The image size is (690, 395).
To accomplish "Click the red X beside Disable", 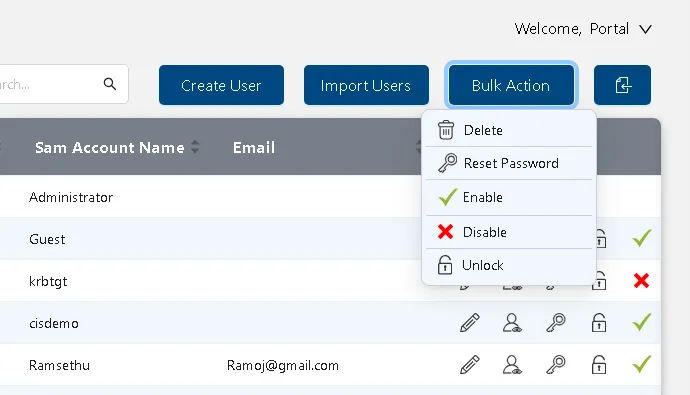I will pos(445,231).
